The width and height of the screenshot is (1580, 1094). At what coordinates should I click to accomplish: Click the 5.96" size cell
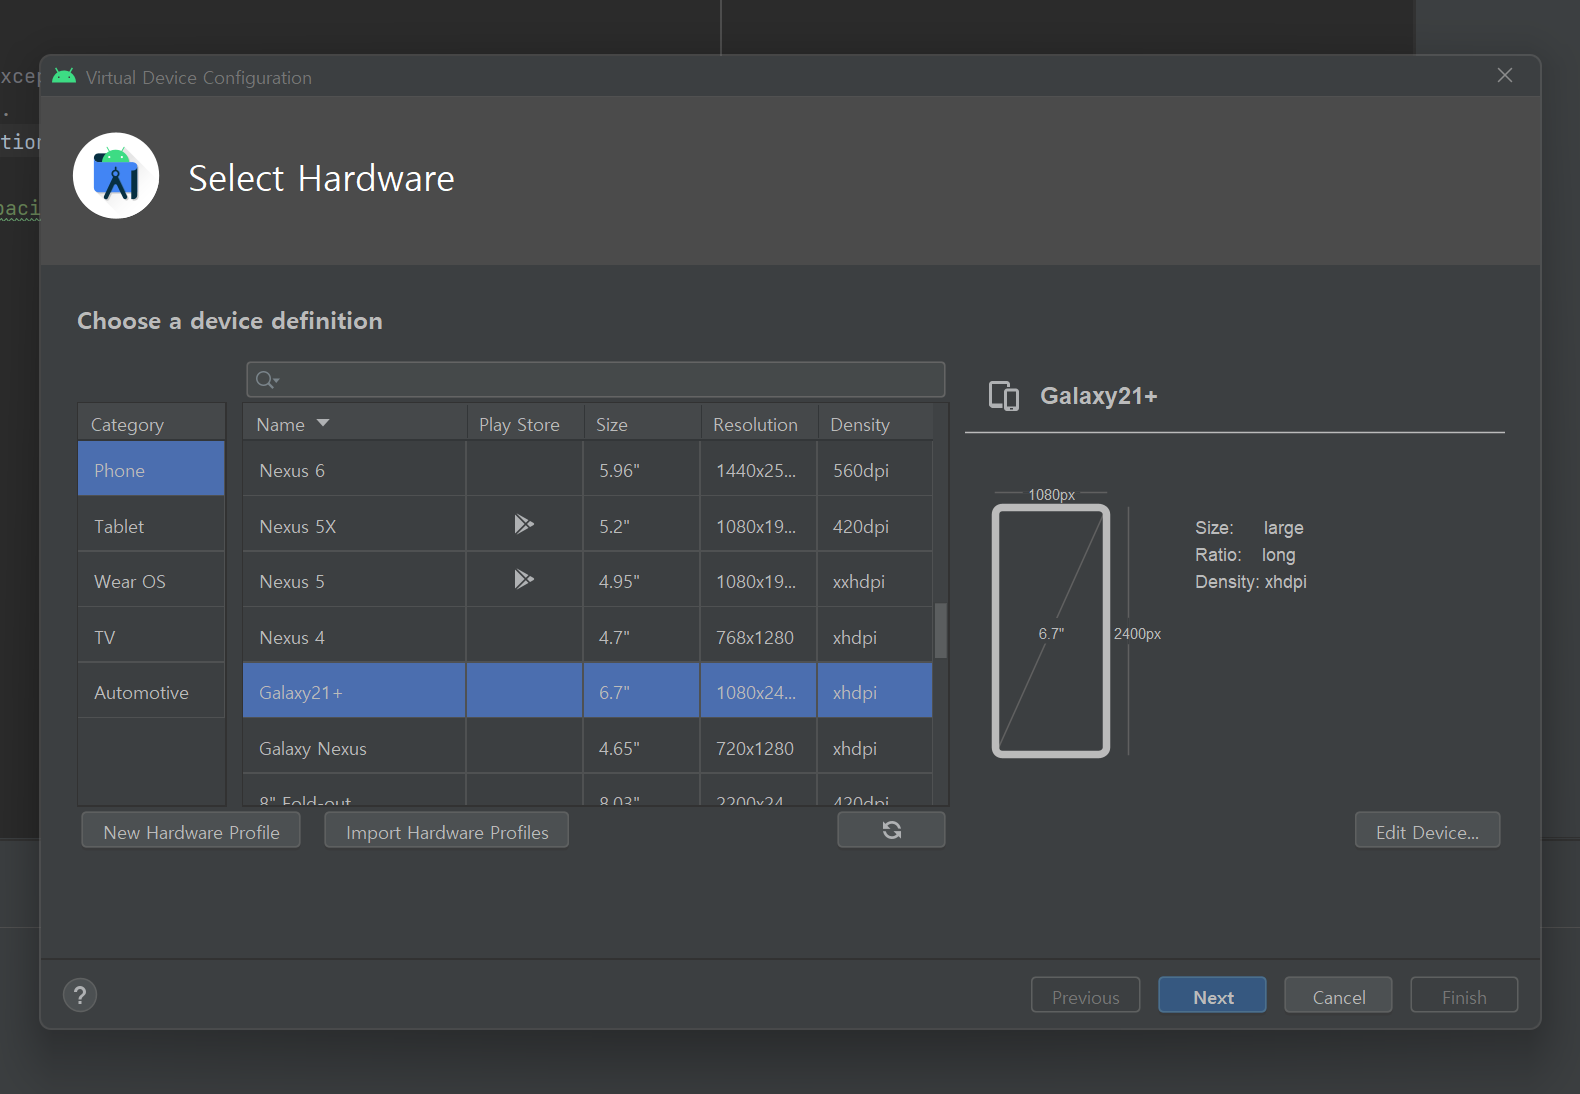click(x=642, y=469)
